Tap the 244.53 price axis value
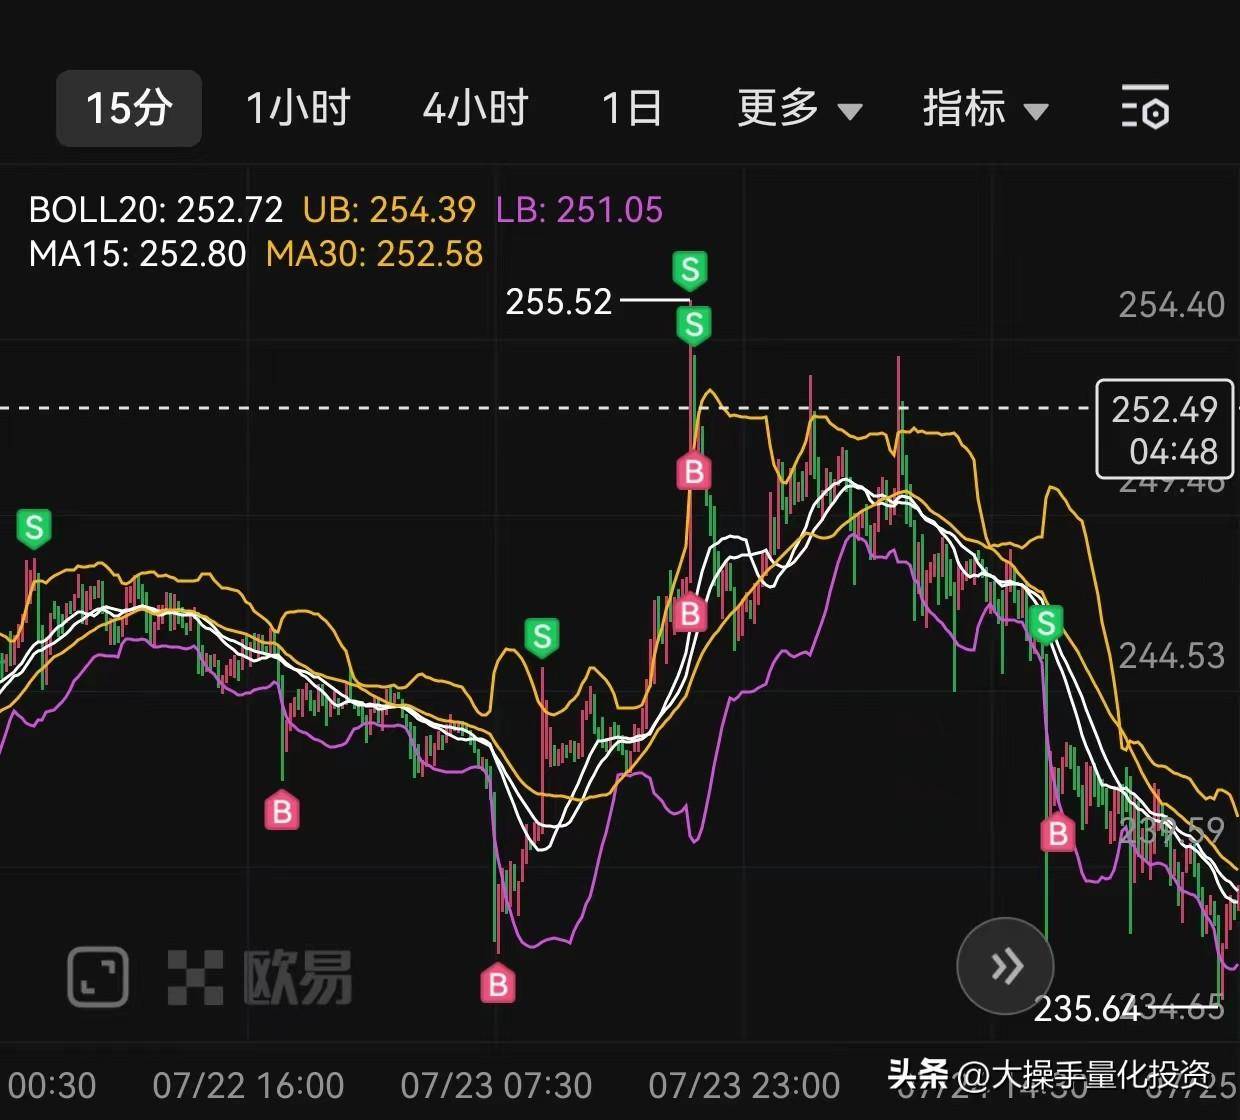 click(x=1171, y=656)
